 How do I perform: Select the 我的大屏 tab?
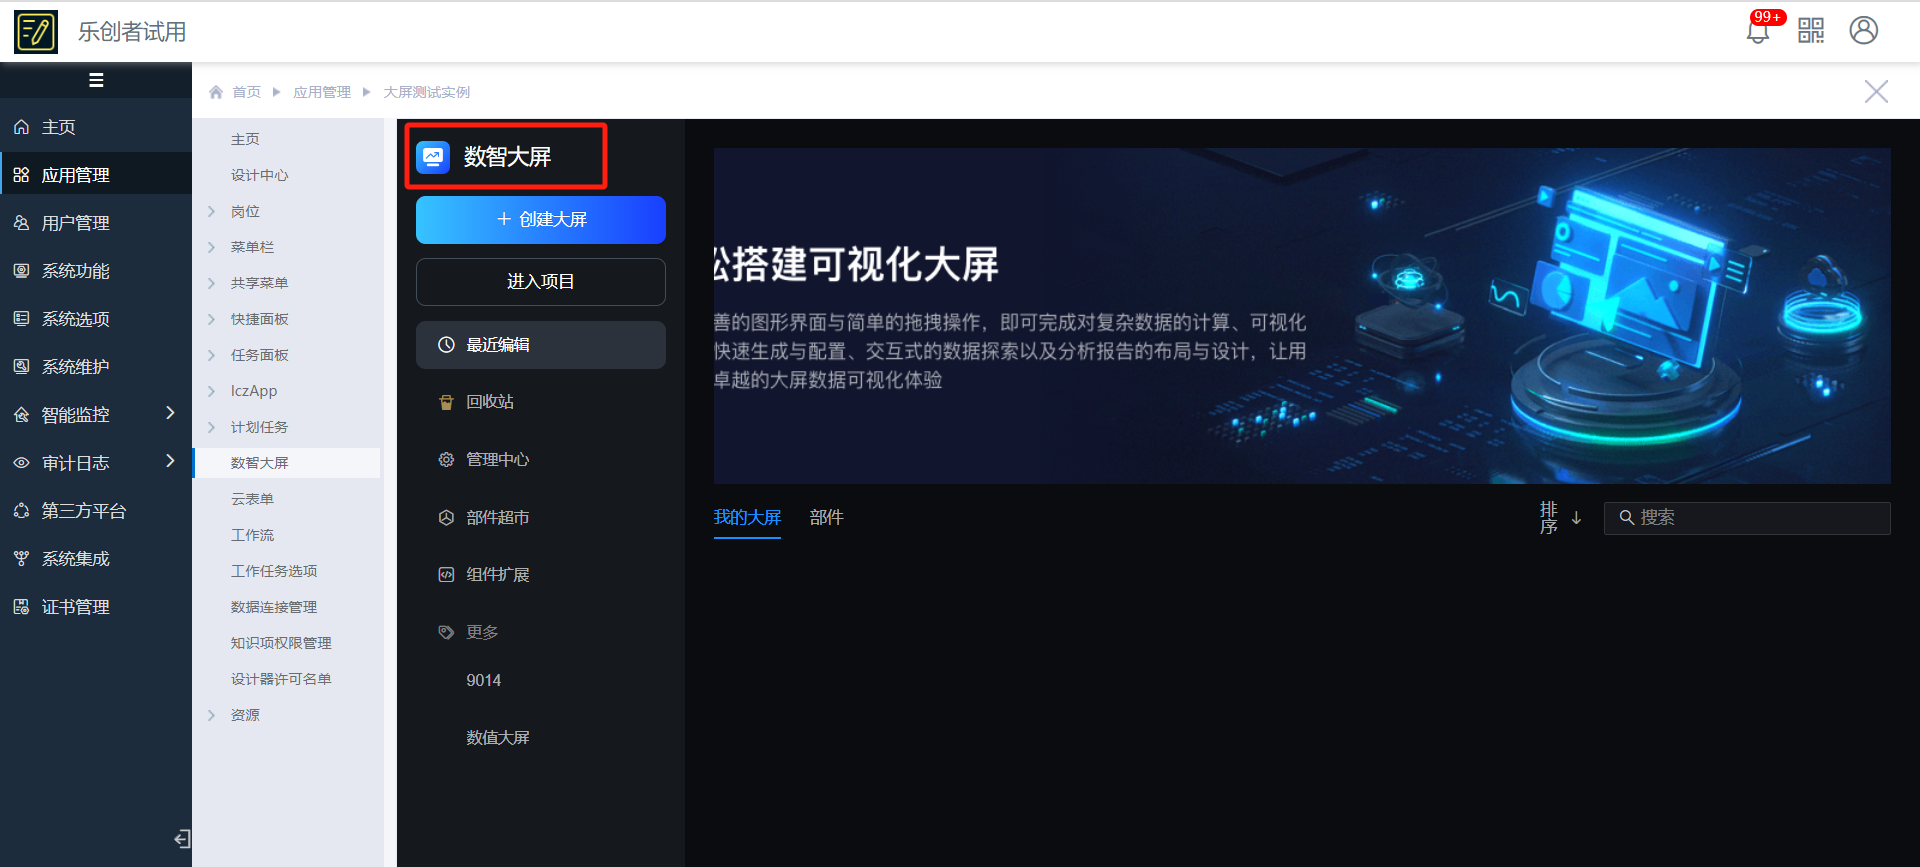point(747,518)
